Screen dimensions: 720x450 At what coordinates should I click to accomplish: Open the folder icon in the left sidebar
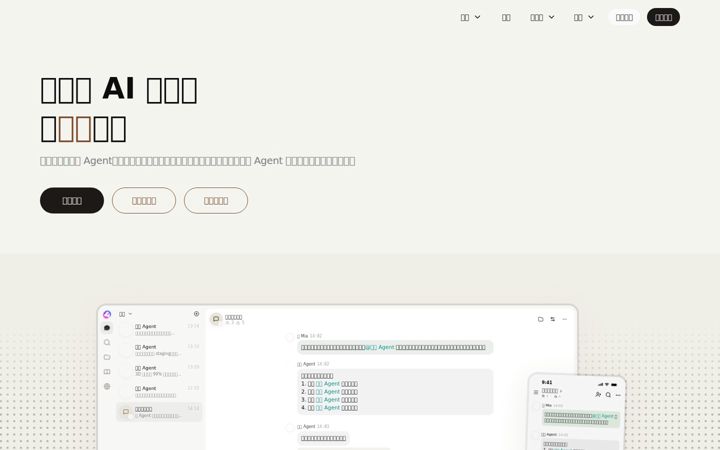click(107, 357)
